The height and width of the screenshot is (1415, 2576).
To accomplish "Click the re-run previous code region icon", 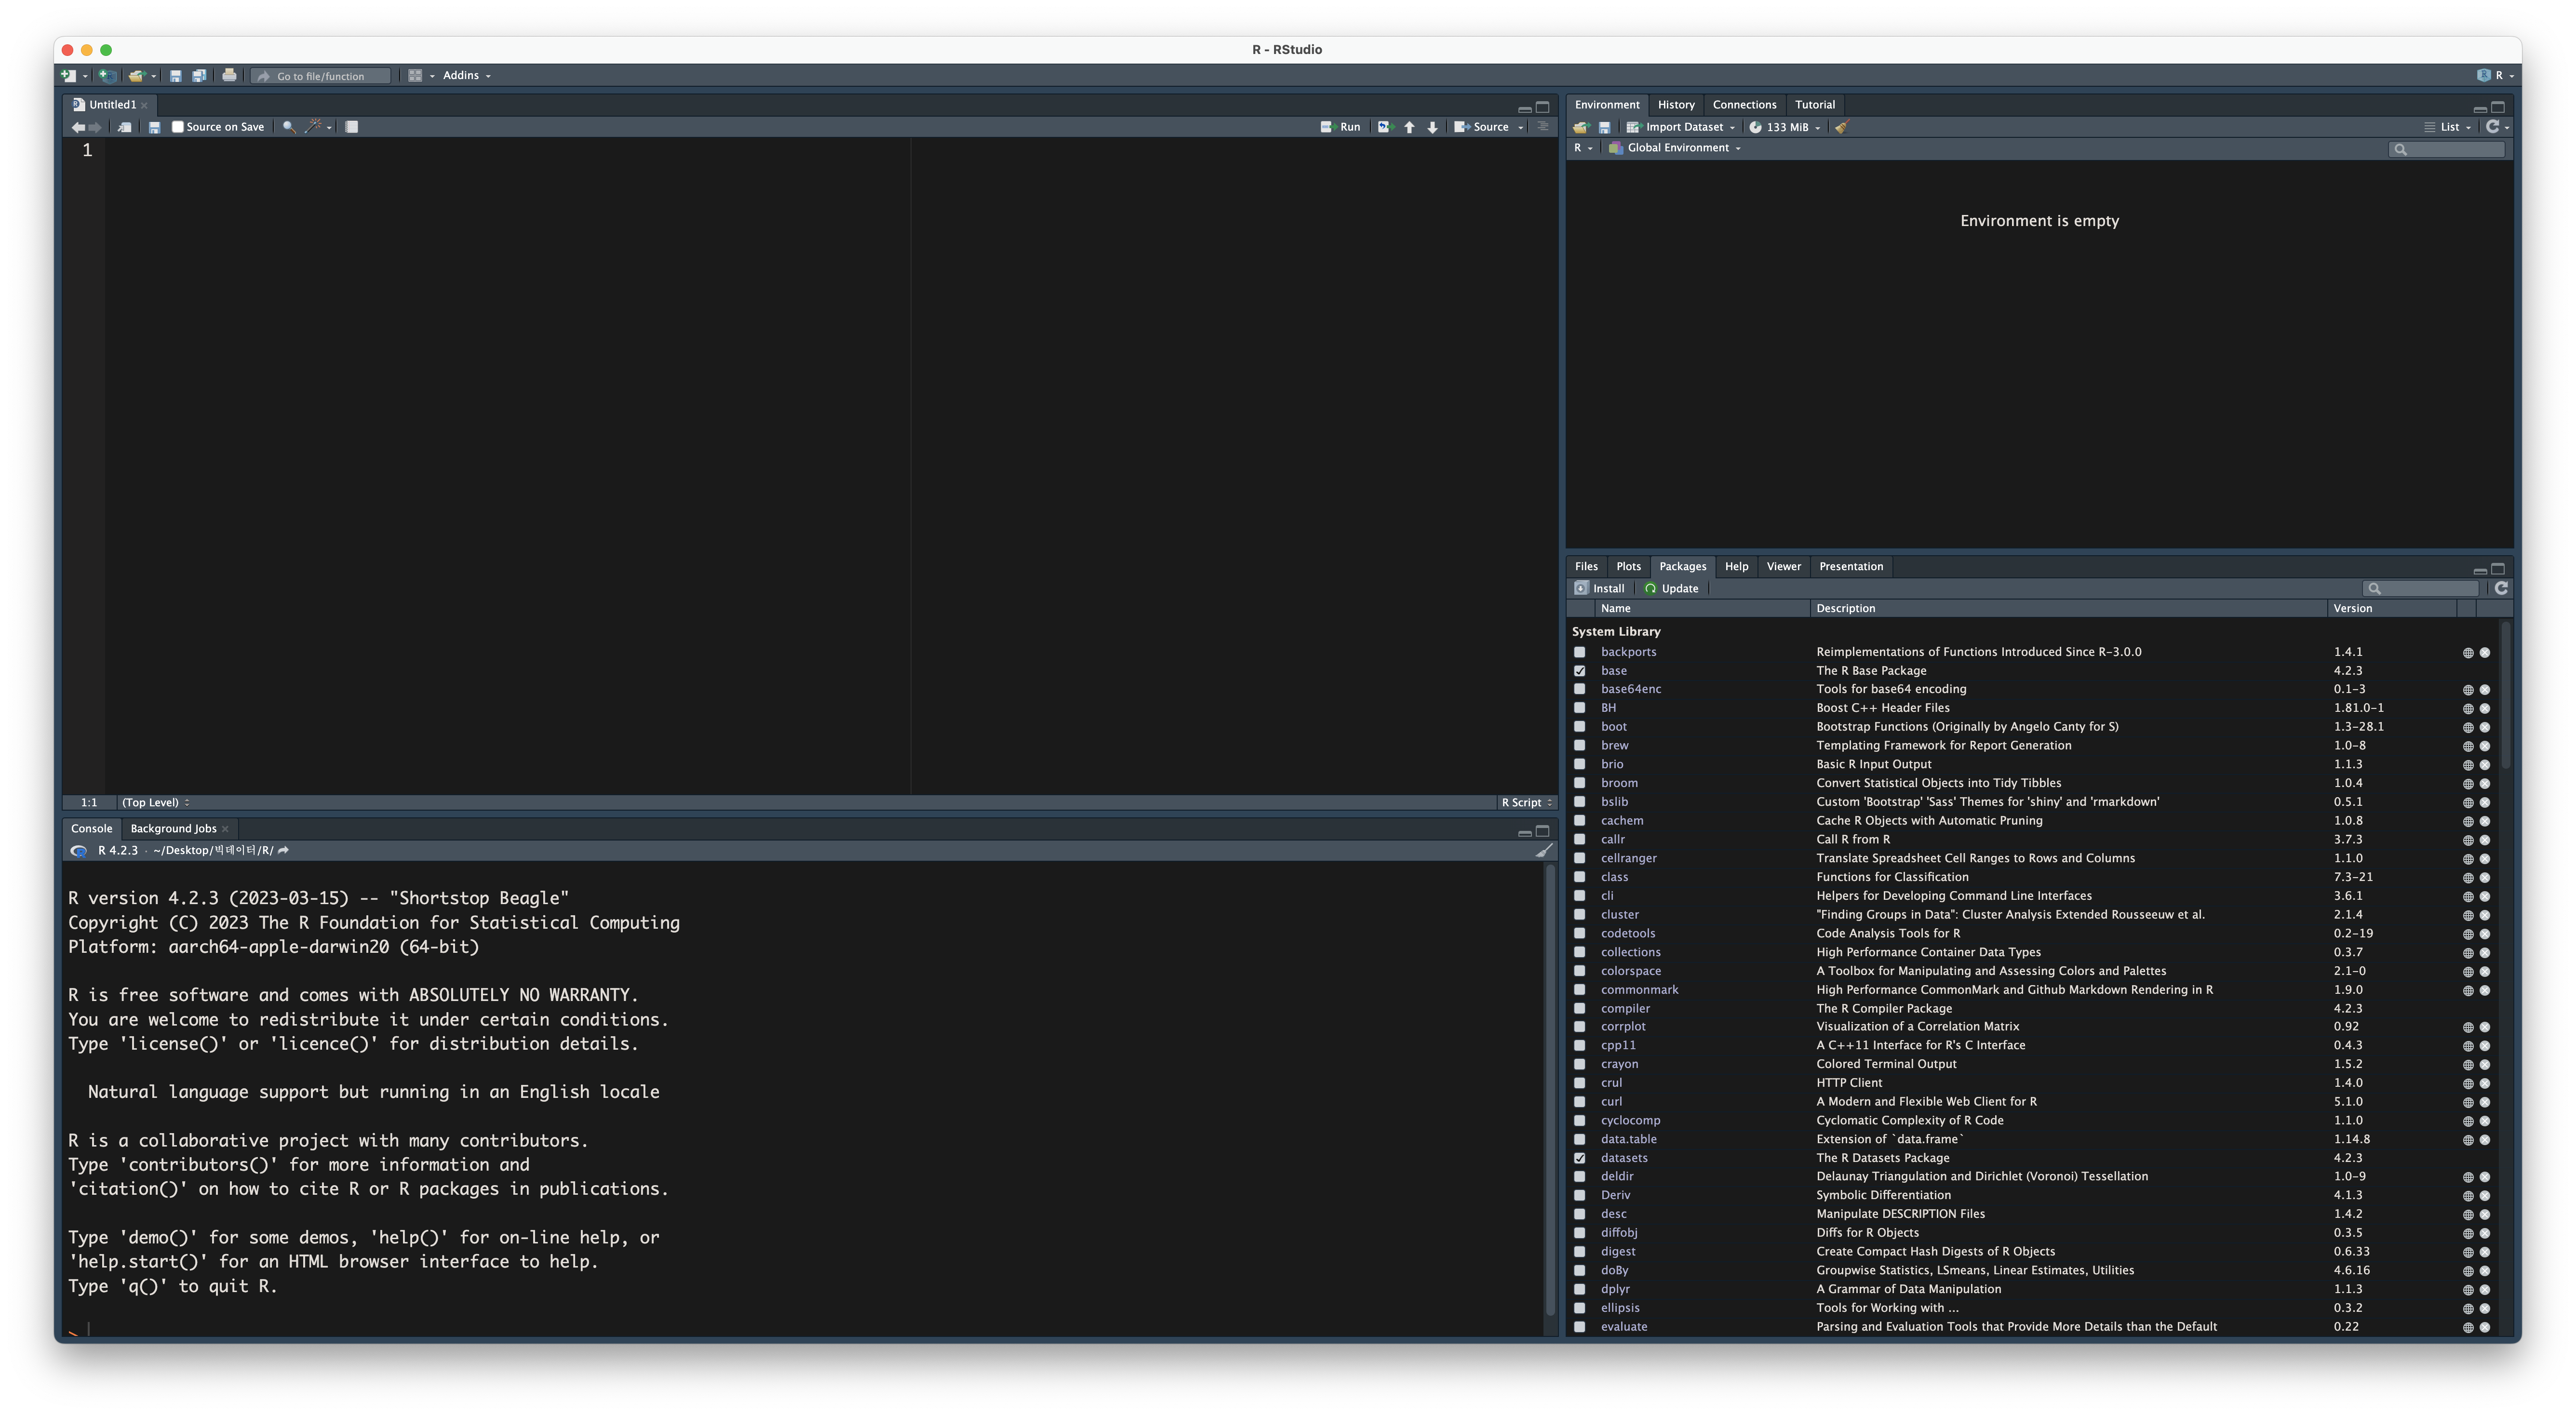I will coord(1384,127).
